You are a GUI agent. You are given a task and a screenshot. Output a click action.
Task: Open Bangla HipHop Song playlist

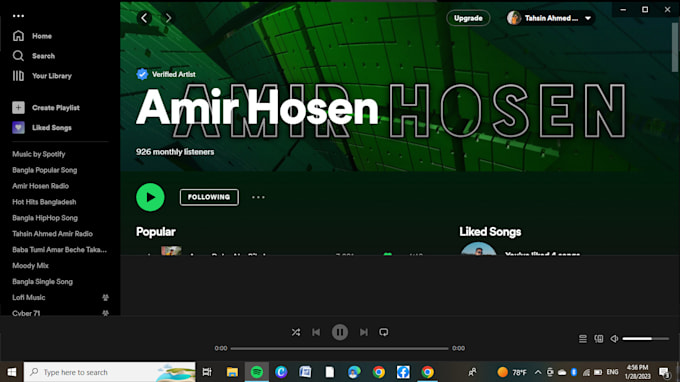pyautogui.click(x=45, y=218)
